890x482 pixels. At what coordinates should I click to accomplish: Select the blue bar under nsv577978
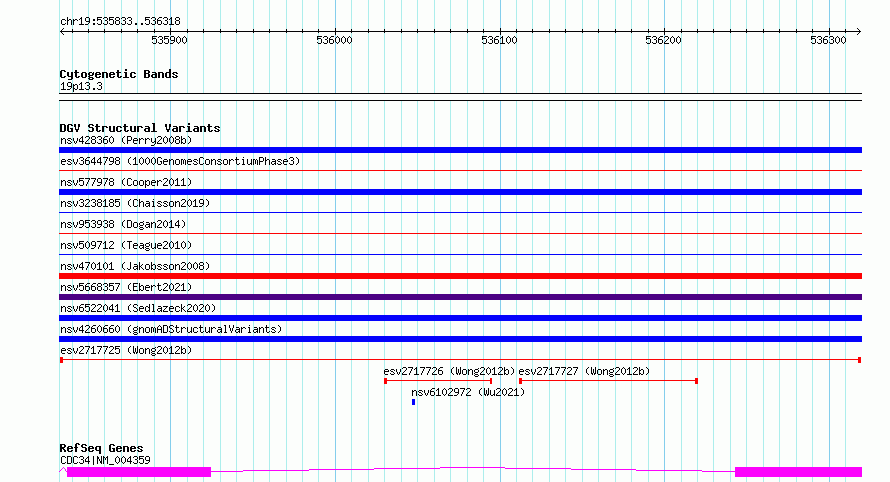pyautogui.click(x=460, y=192)
